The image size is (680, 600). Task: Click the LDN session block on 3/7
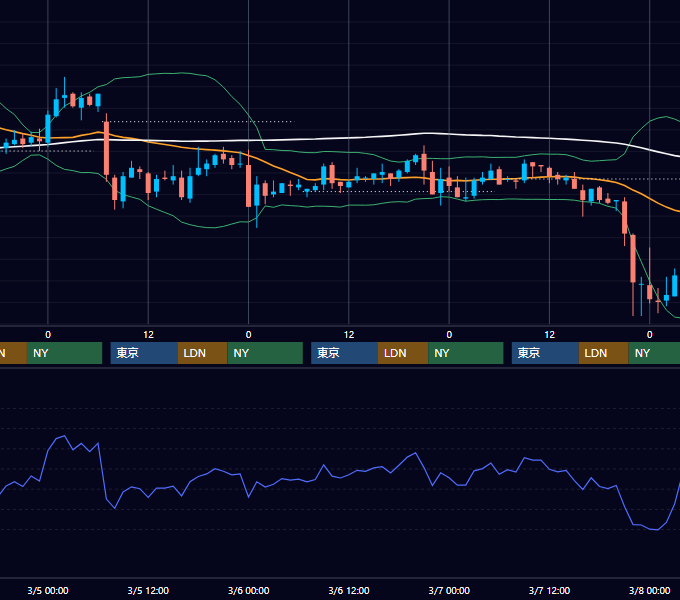(604, 353)
